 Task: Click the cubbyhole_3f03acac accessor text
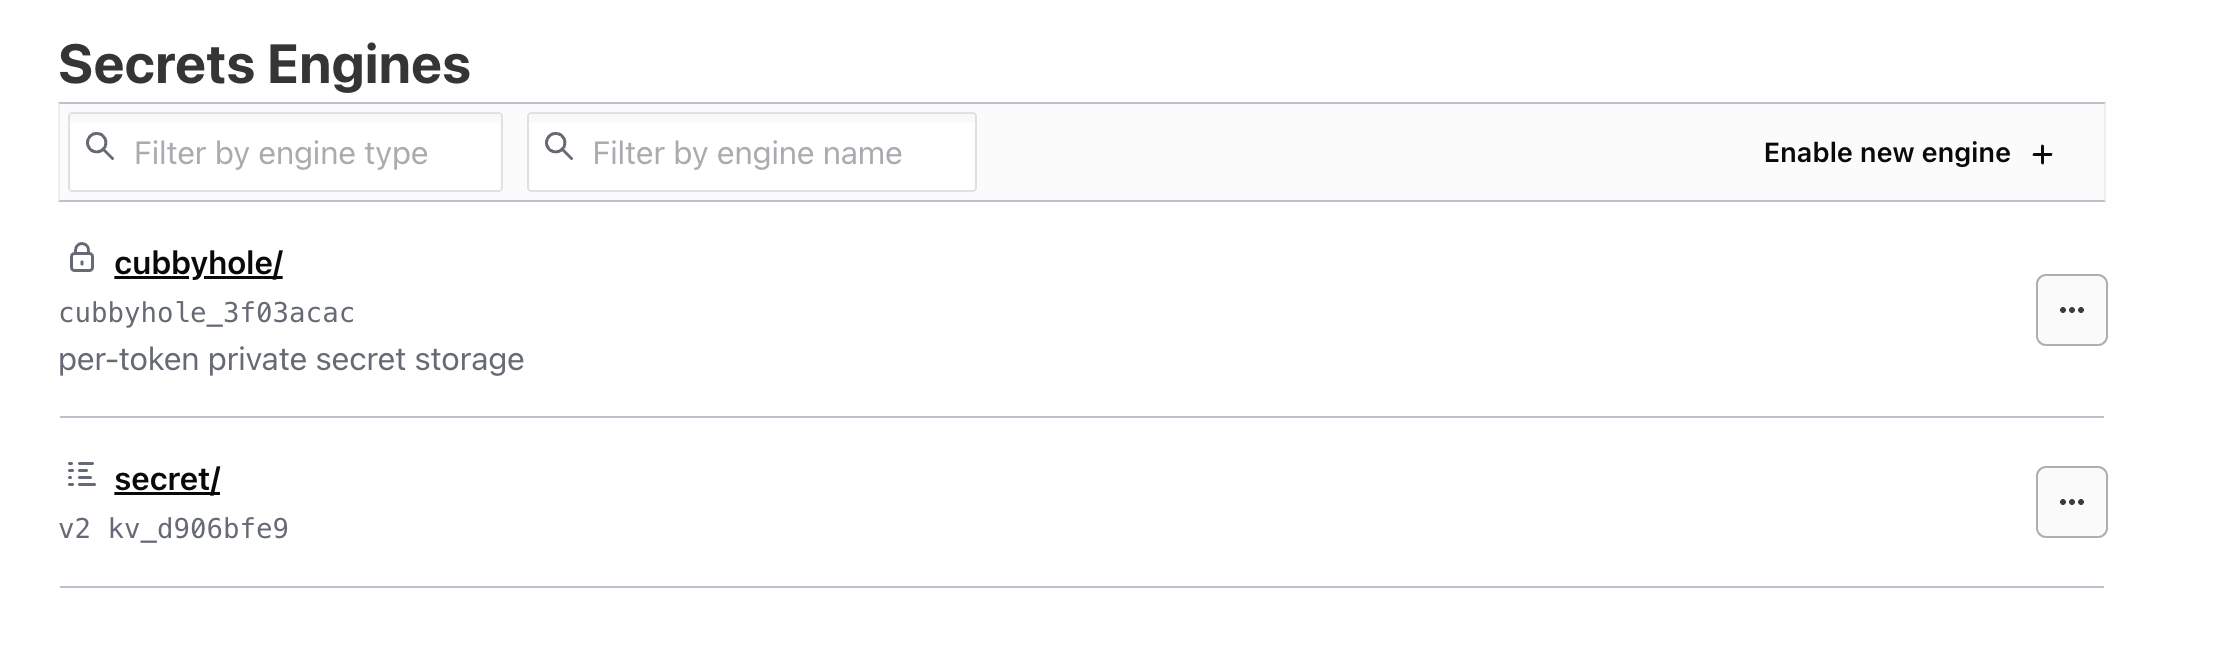[x=206, y=313]
